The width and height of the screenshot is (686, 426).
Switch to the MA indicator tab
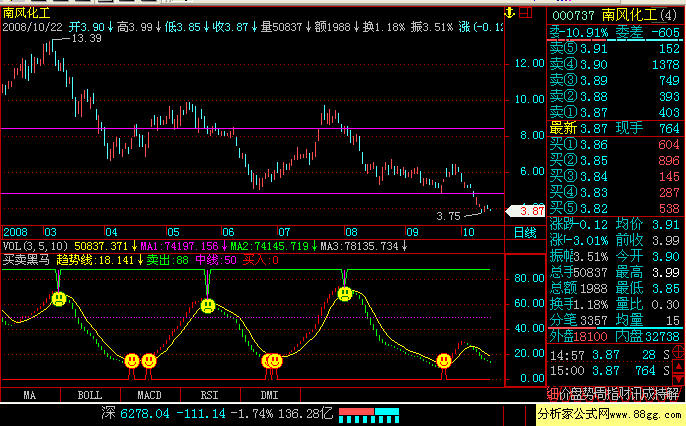click(30, 395)
